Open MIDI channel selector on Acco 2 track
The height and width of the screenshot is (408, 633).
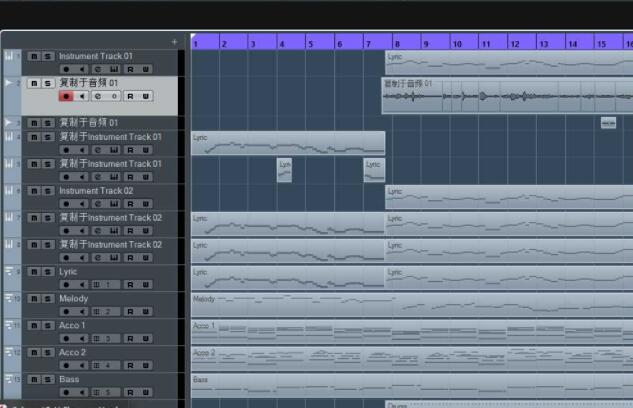106,366
